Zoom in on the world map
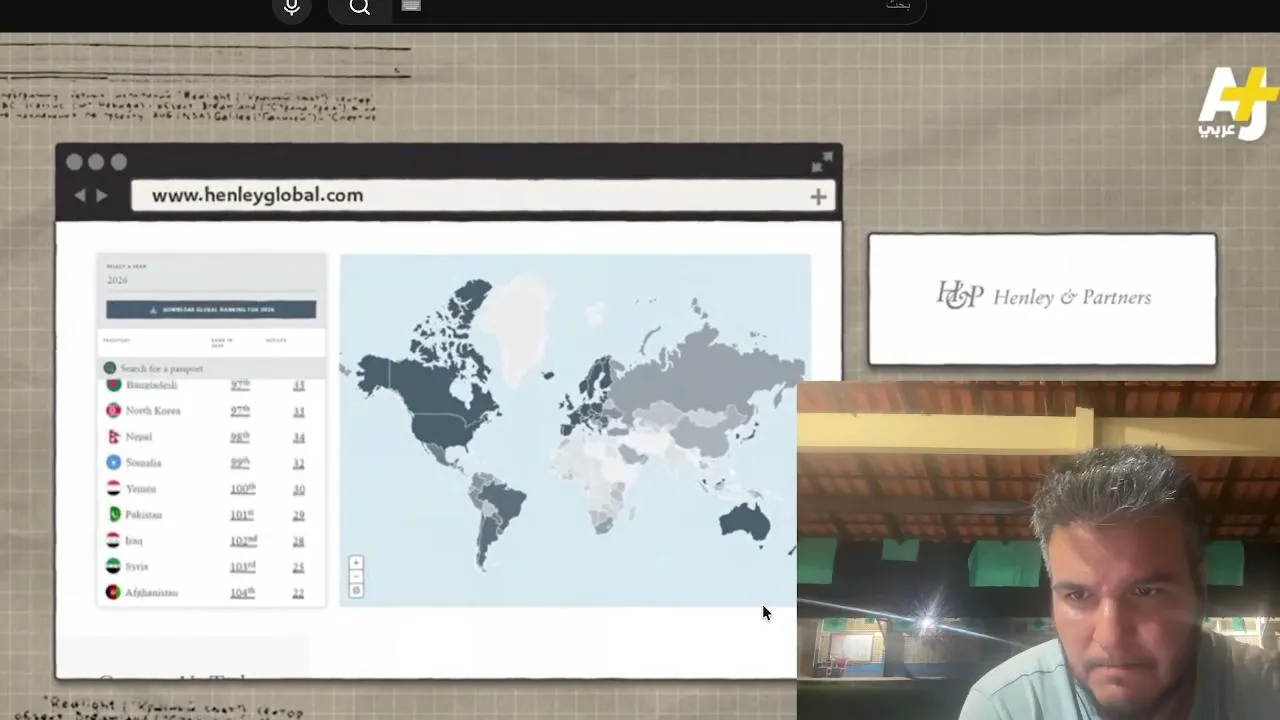The image size is (1280, 720). click(356, 563)
